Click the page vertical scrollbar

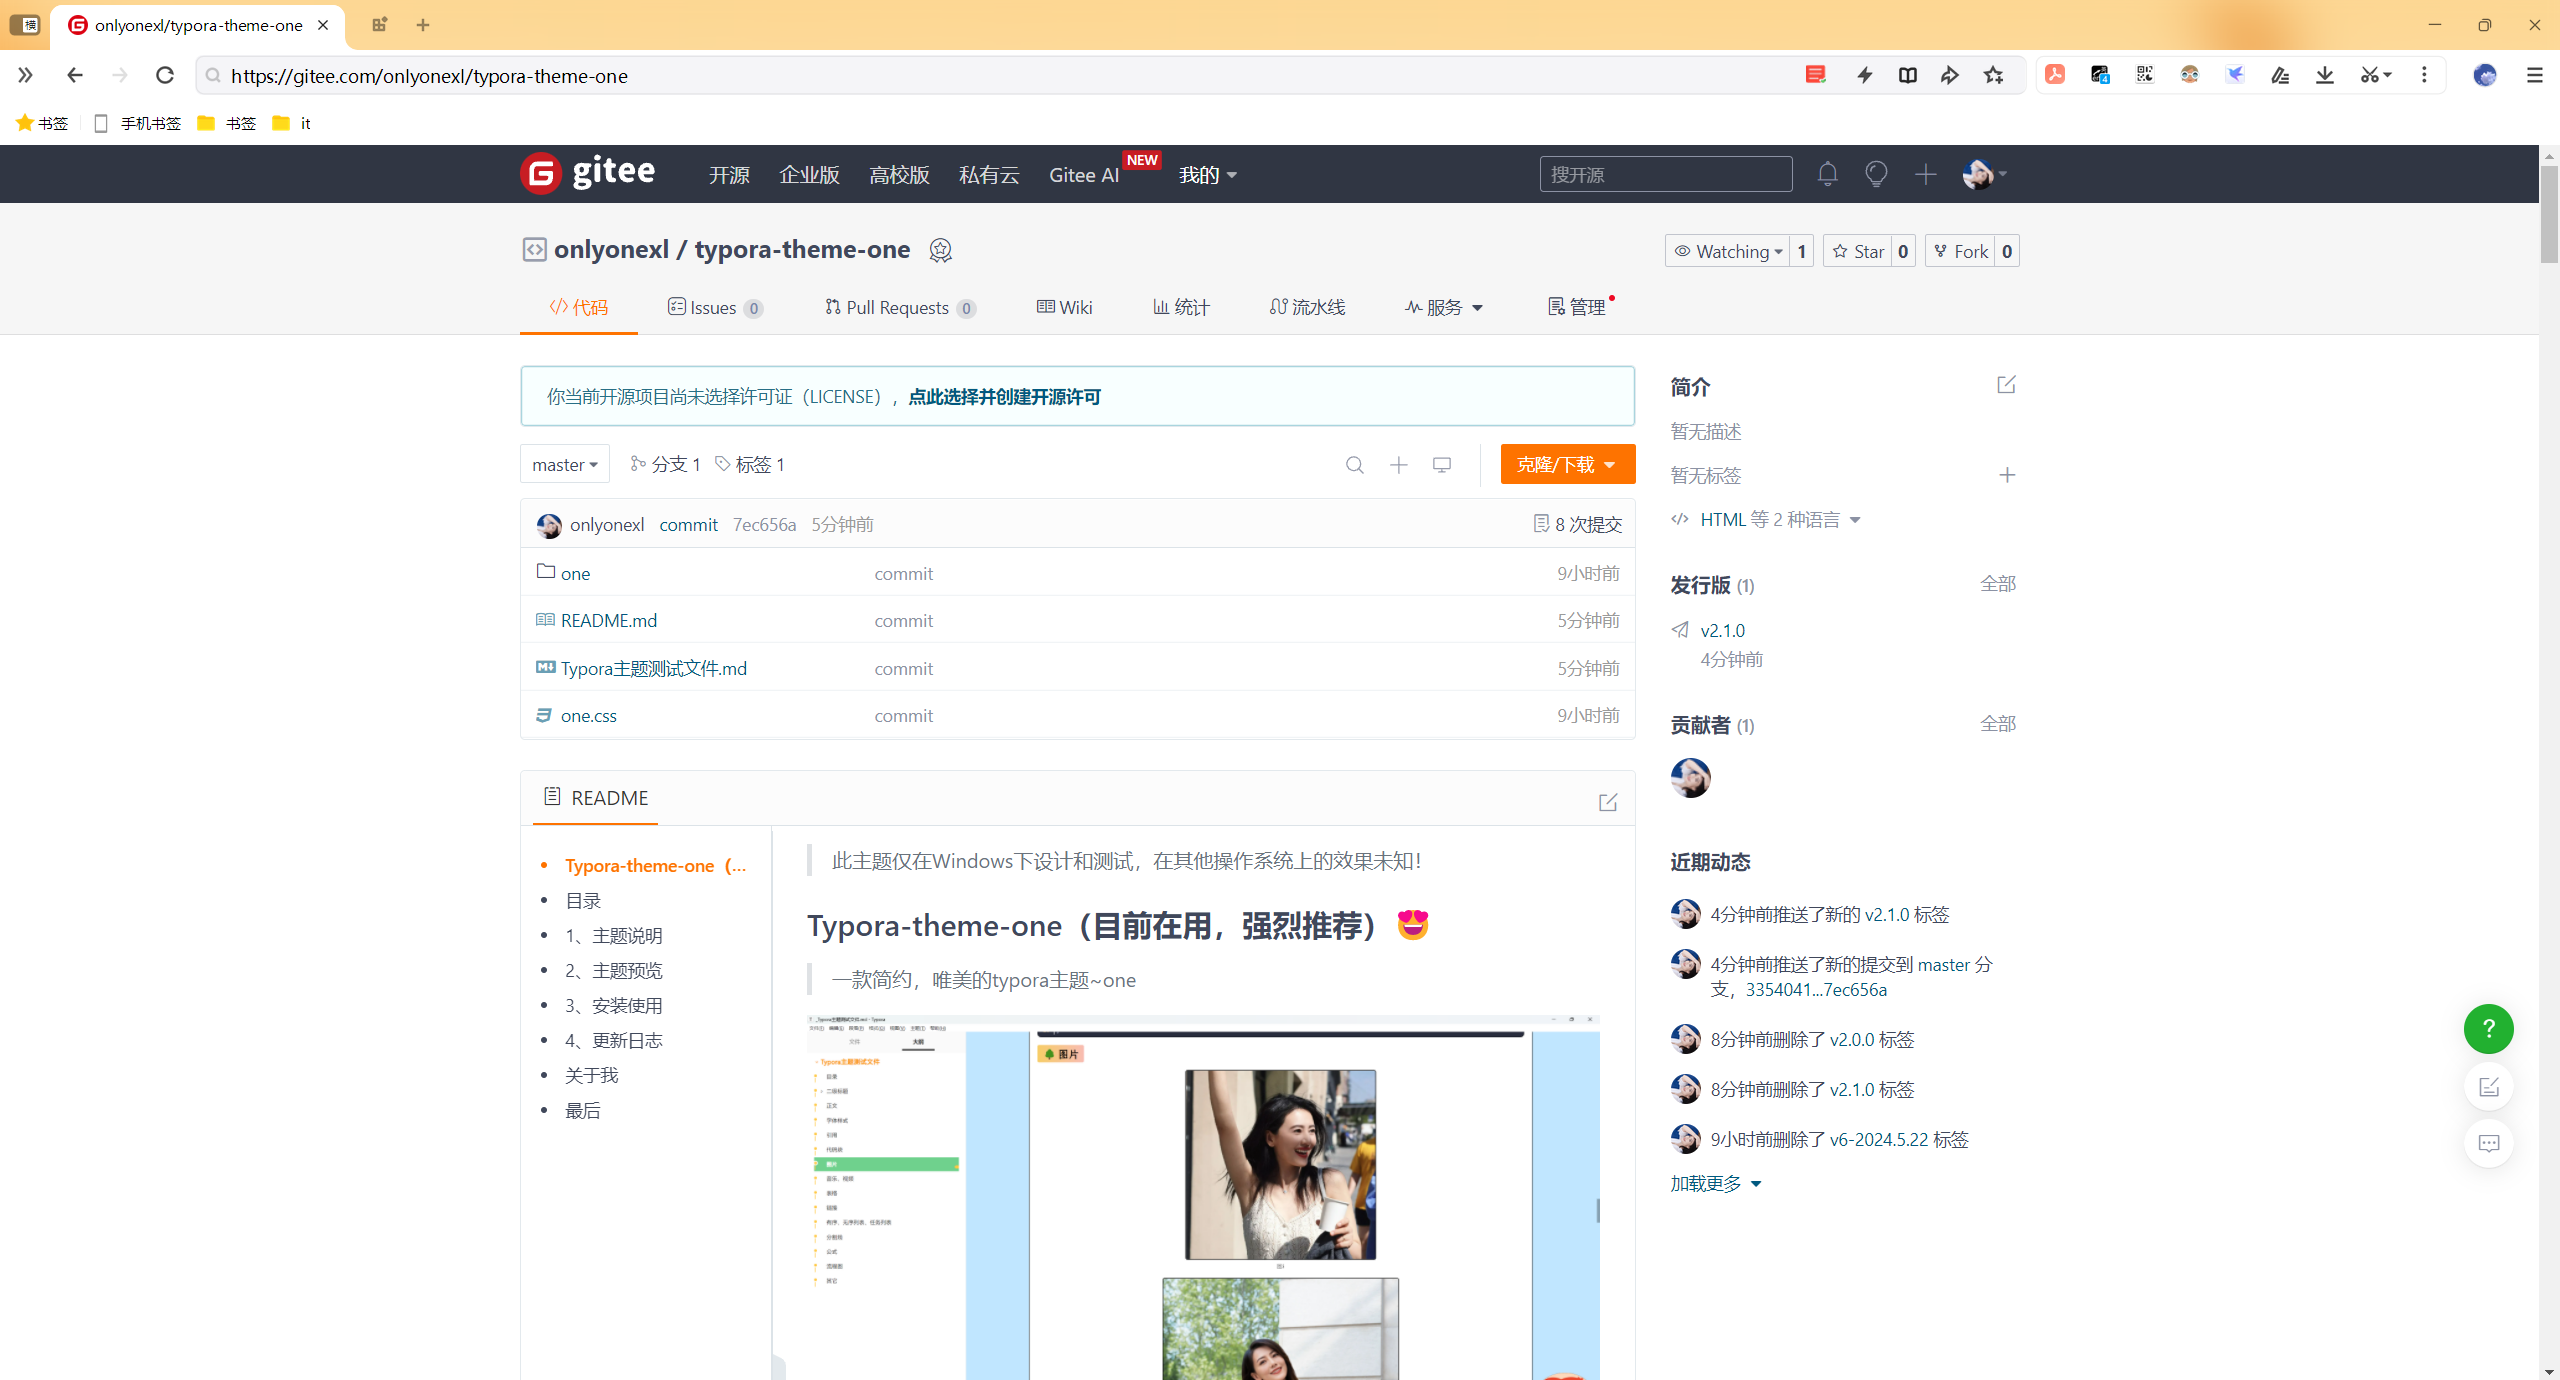pyautogui.click(x=2548, y=214)
